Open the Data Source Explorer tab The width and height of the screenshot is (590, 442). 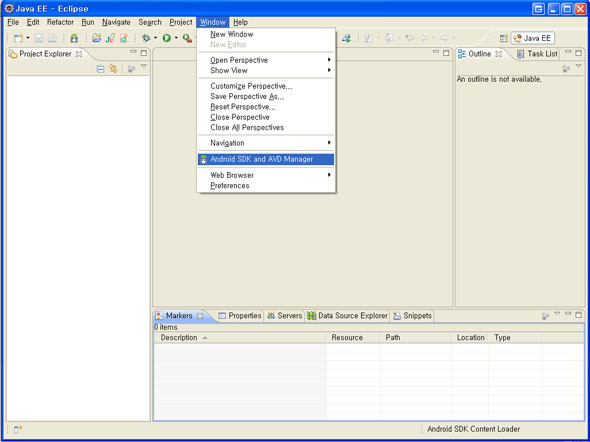pyautogui.click(x=347, y=316)
